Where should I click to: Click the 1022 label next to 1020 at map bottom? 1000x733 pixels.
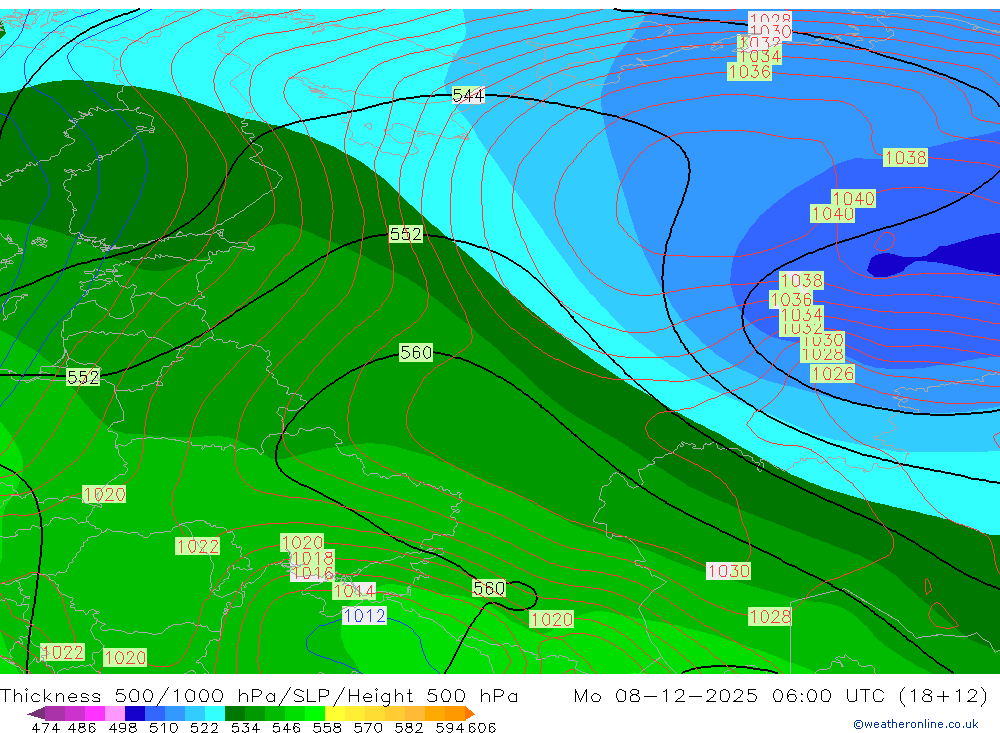pos(62,652)
